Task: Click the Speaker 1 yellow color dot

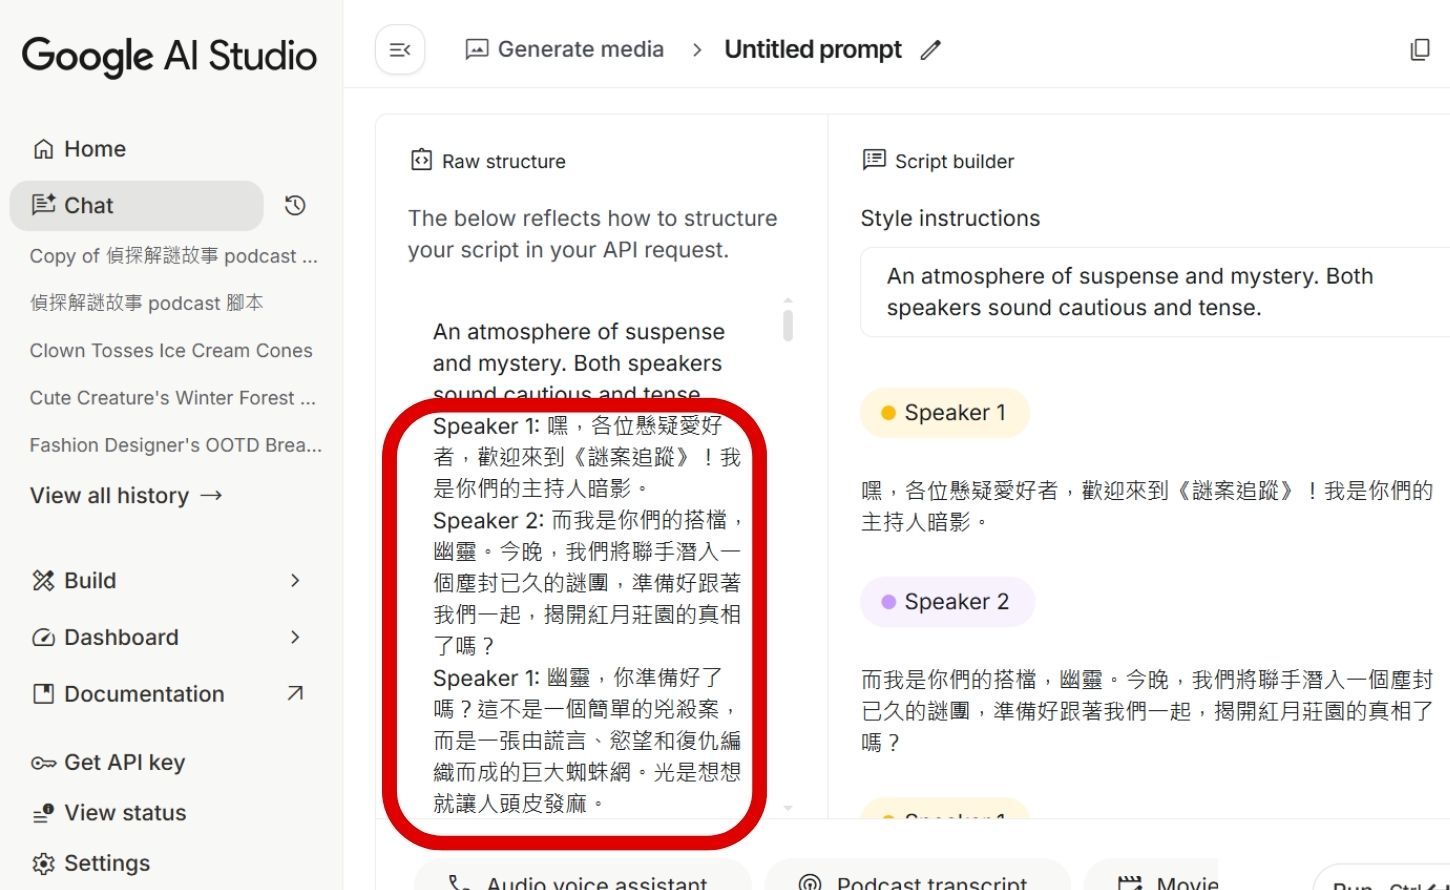Action: [888, 412]
